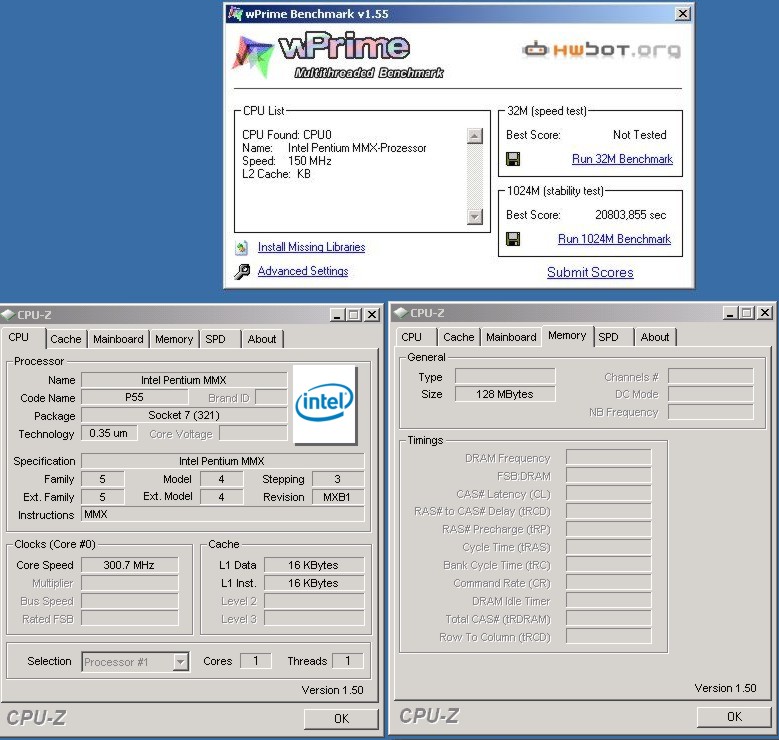This screenshot has width=779, height=740.
Task: Open the Advanced Settings link
Action: [303, 271]
